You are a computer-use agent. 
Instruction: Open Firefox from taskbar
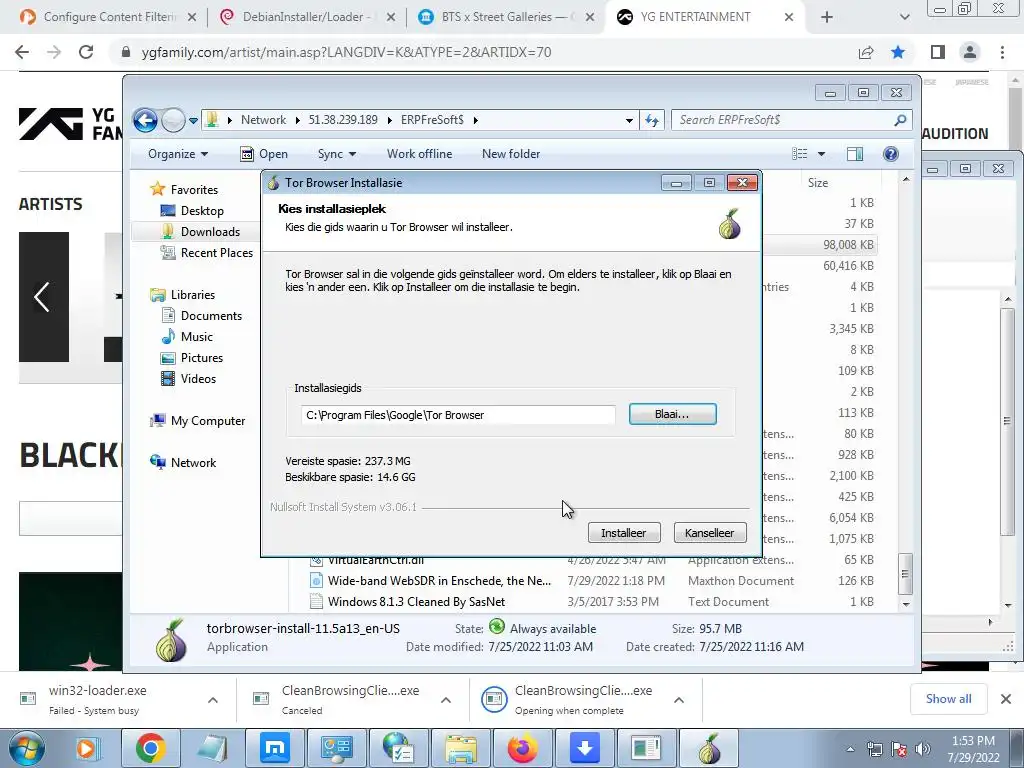click(523, 748)
